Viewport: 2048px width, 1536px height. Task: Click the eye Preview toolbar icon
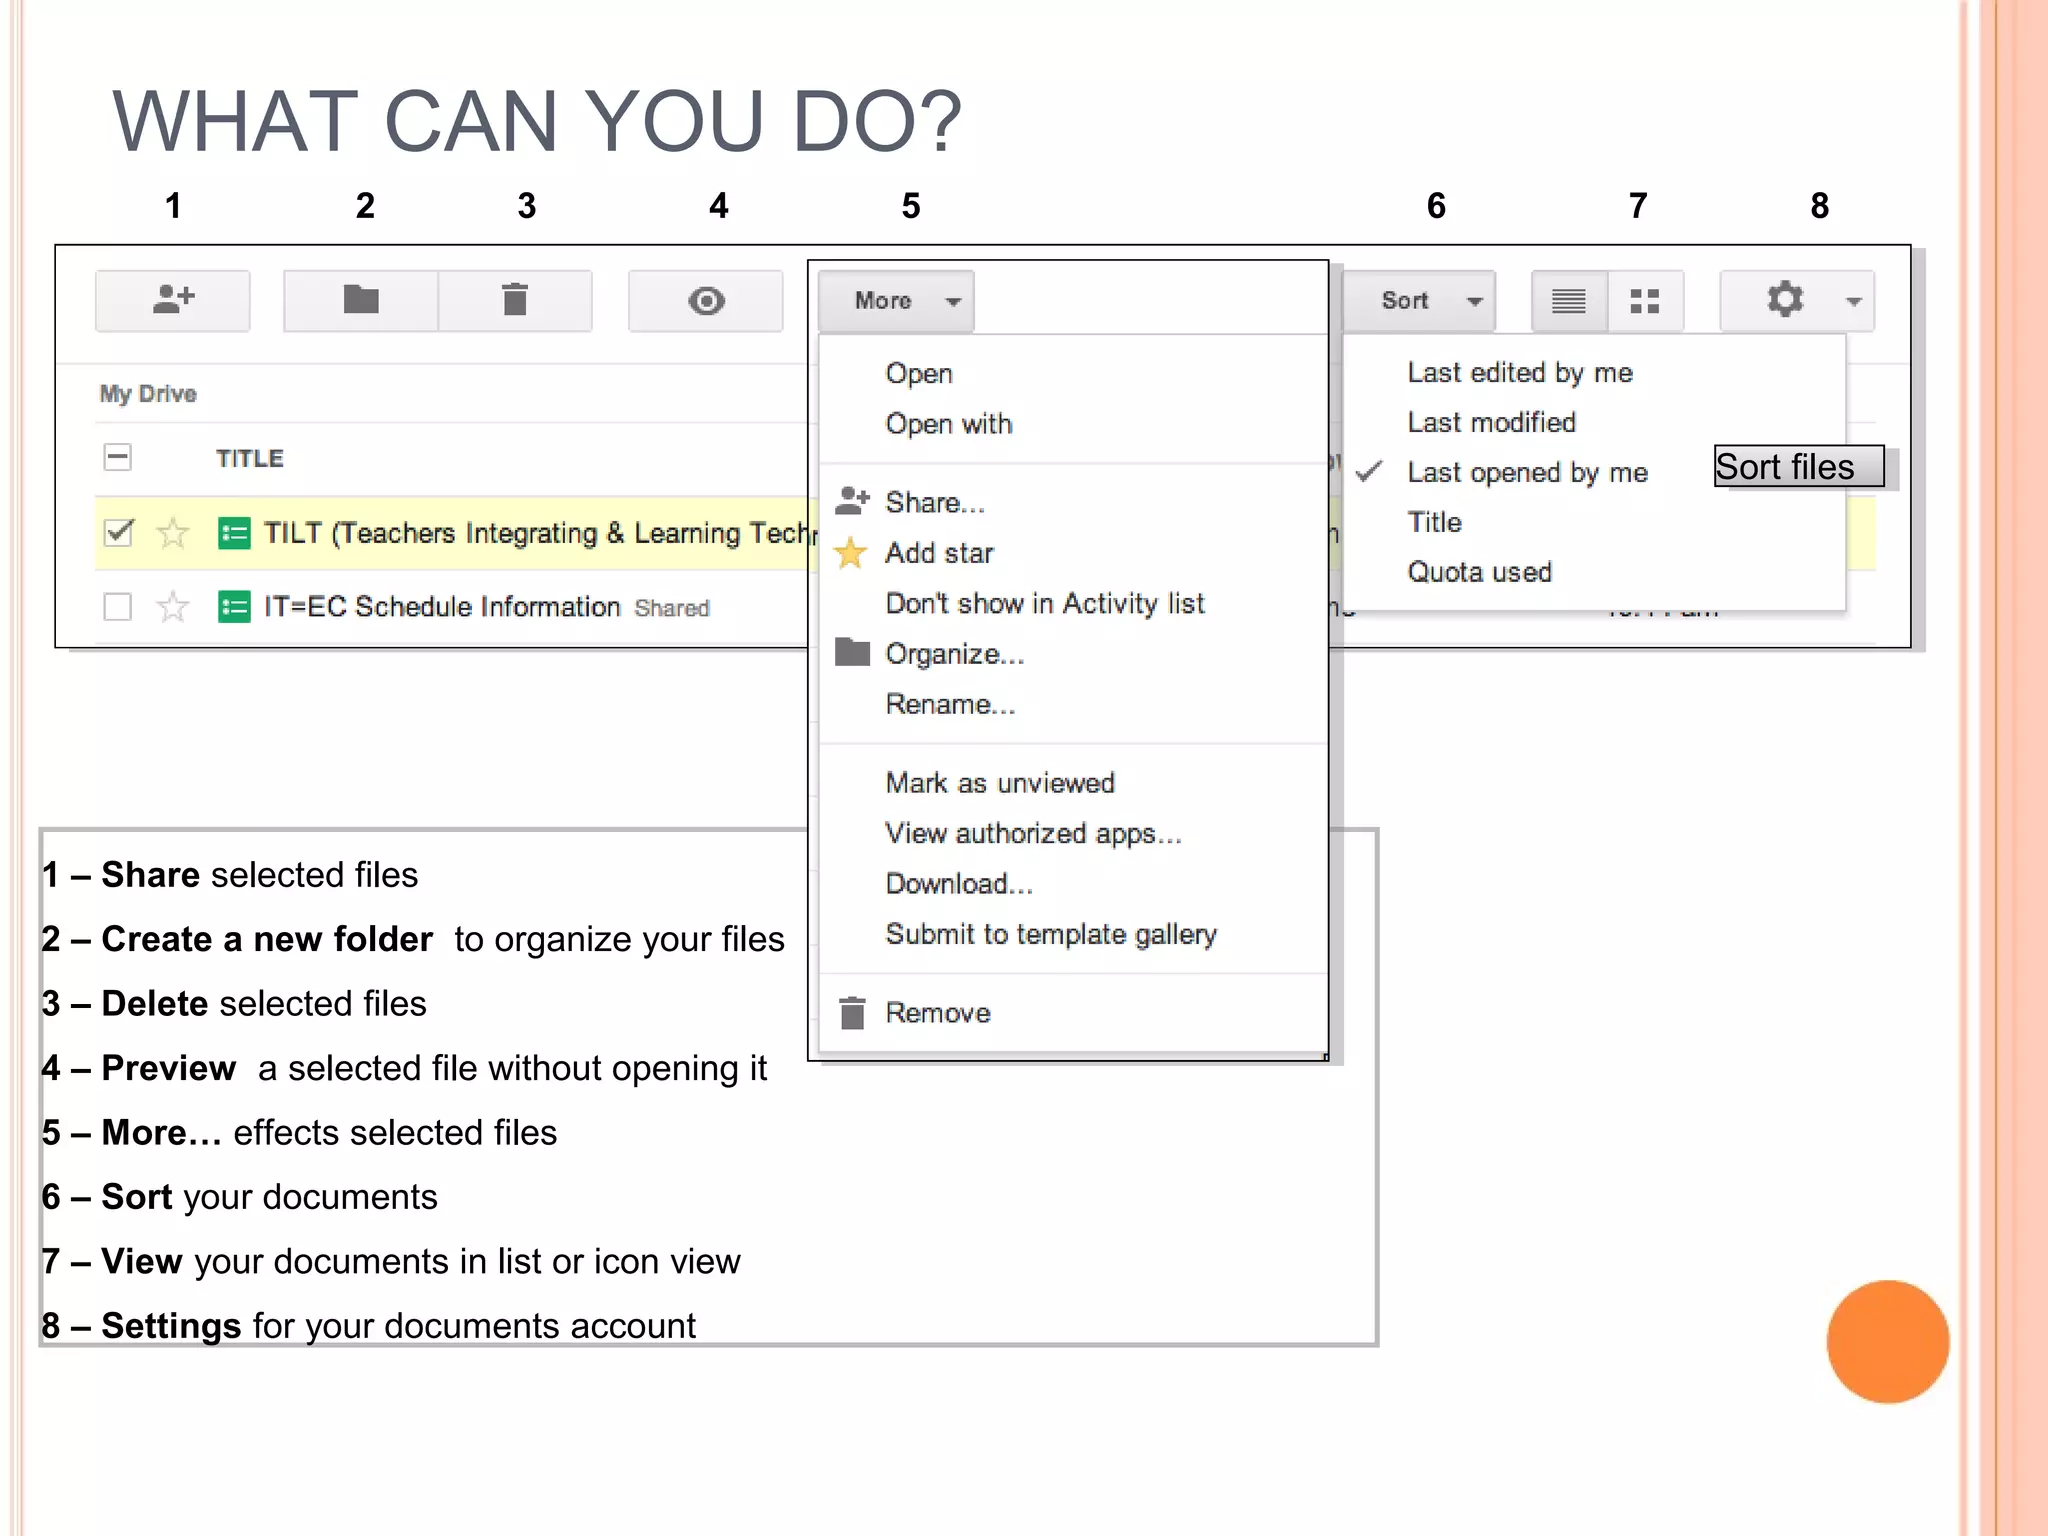click(706, 300)
